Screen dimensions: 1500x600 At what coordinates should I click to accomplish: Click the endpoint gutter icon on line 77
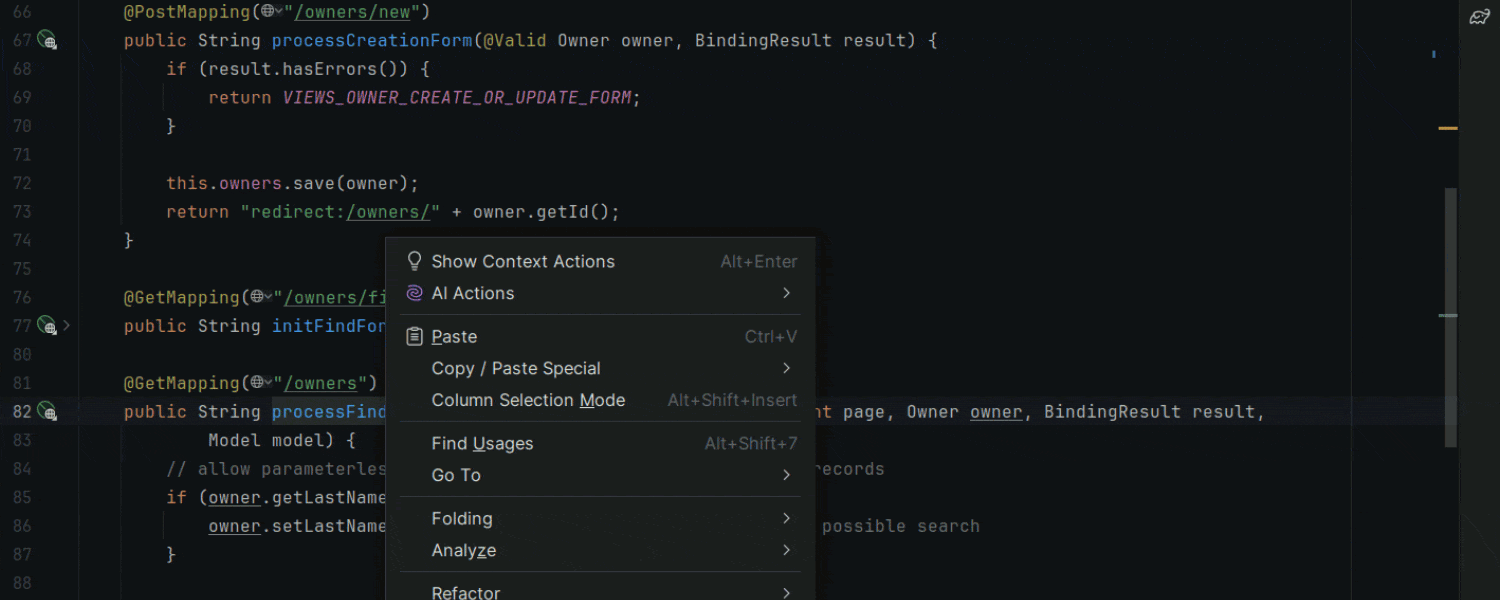[x=47, y=325]
